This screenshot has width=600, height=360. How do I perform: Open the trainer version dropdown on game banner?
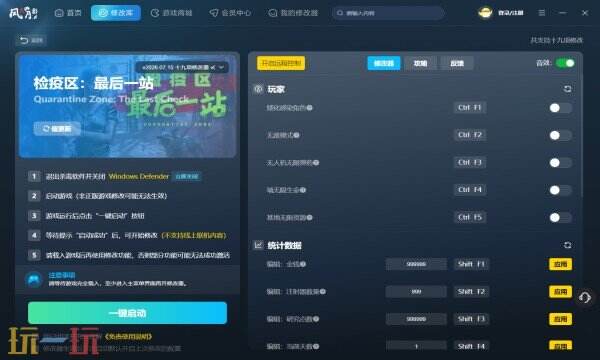[x=182, y=67]
